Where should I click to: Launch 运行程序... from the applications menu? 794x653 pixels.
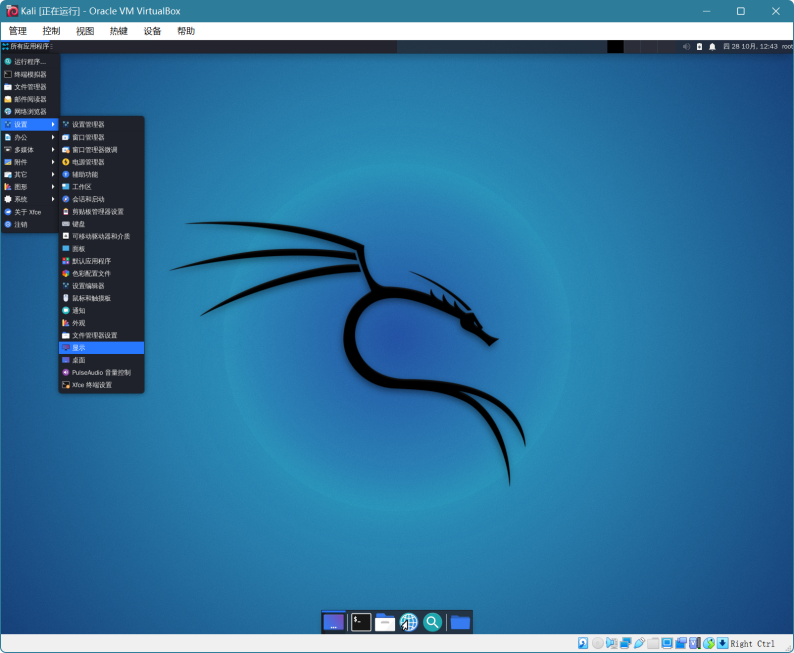click(x=30, y=62)
